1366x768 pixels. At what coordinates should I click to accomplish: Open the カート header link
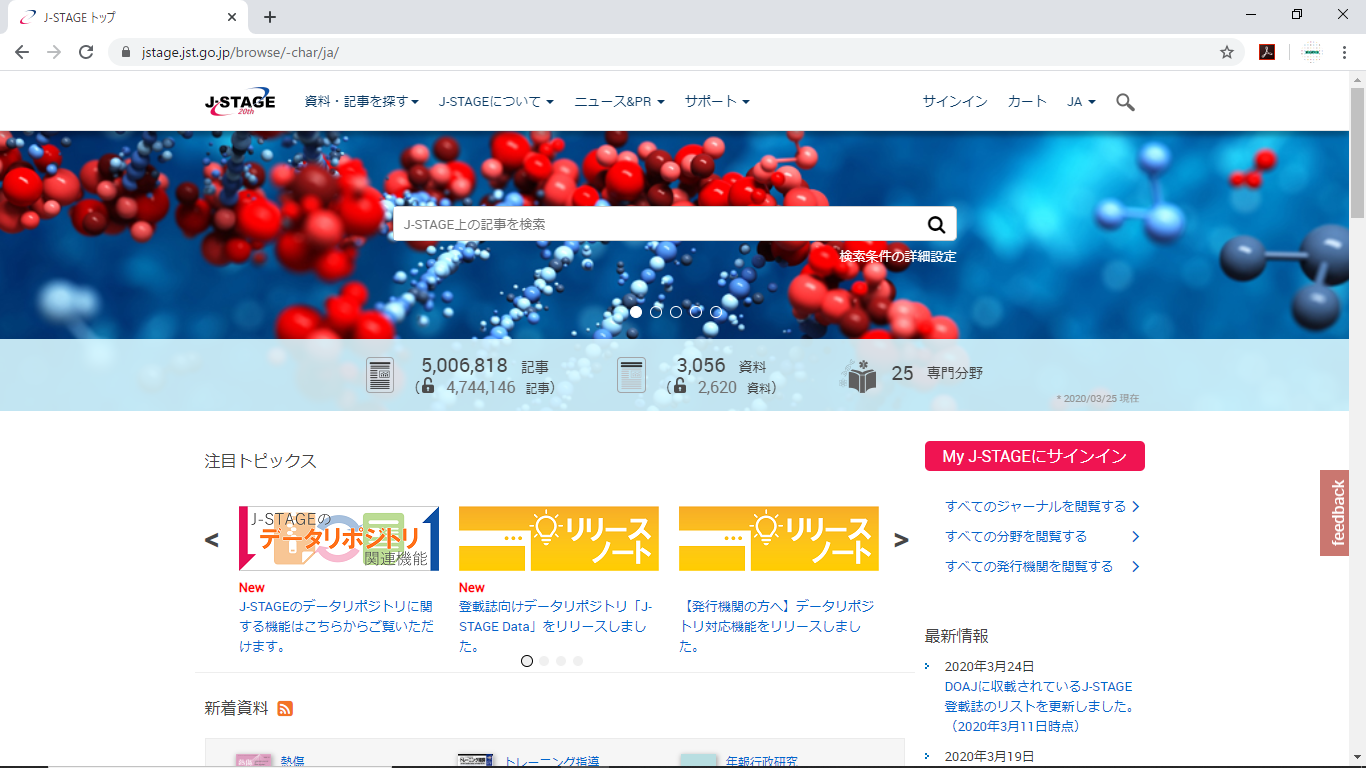1027,102
